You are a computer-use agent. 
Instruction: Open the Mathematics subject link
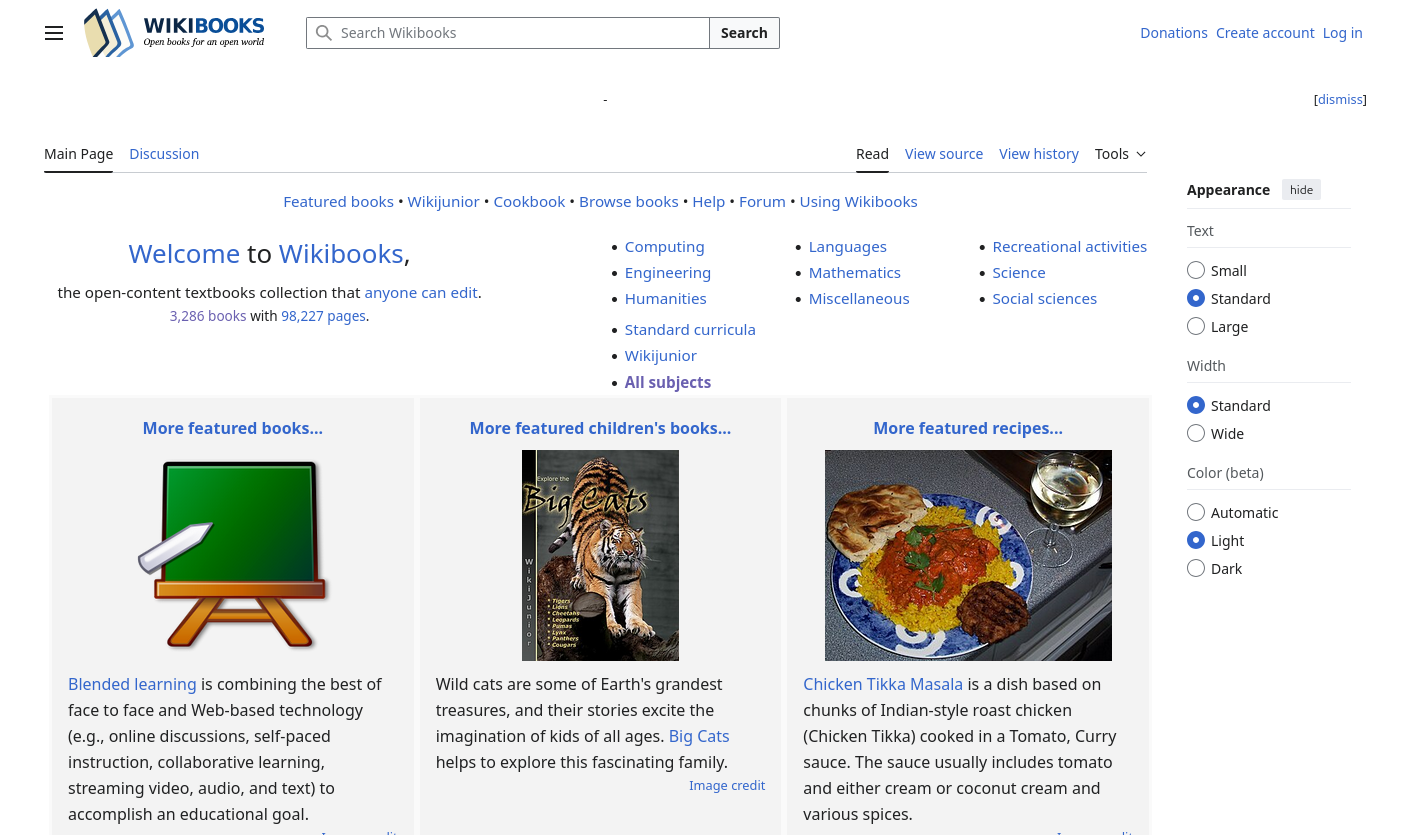pyautogui.click(x=854, y=273)
